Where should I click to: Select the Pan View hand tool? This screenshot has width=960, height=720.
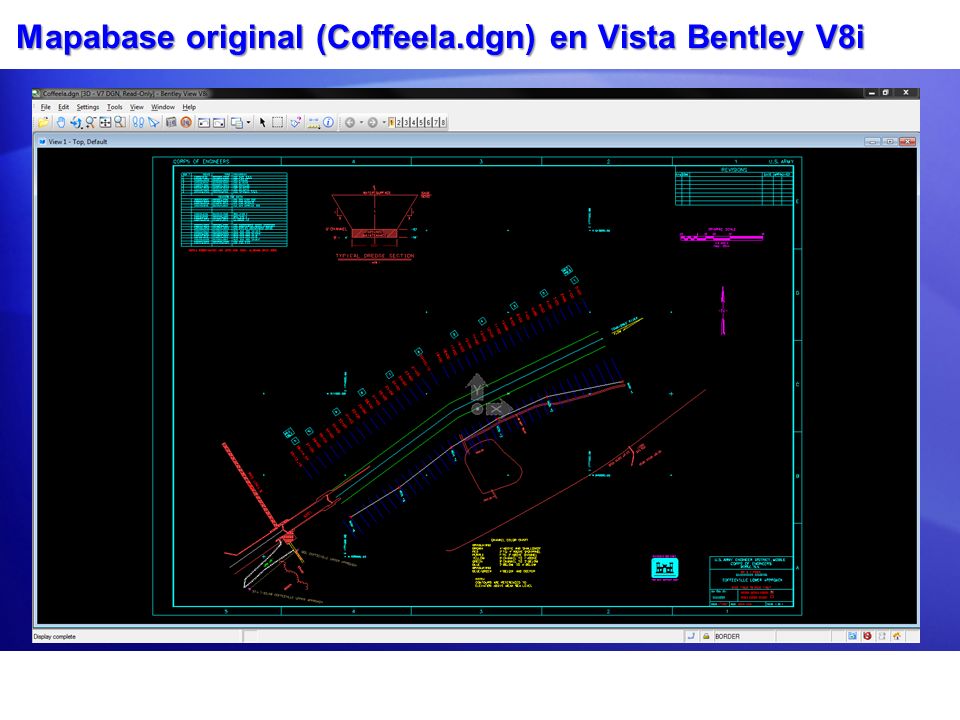pyautogui.click(x=61, y=122)
